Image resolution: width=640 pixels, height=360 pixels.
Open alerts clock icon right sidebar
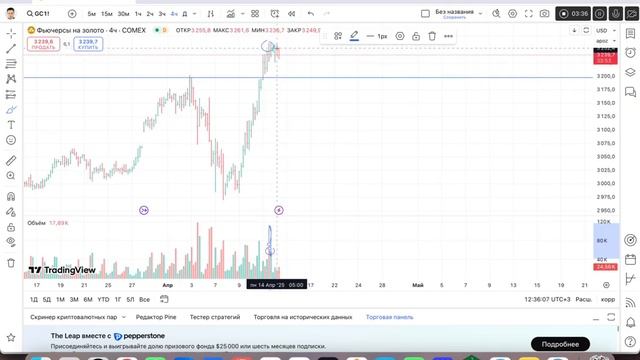tap(630, 53)
